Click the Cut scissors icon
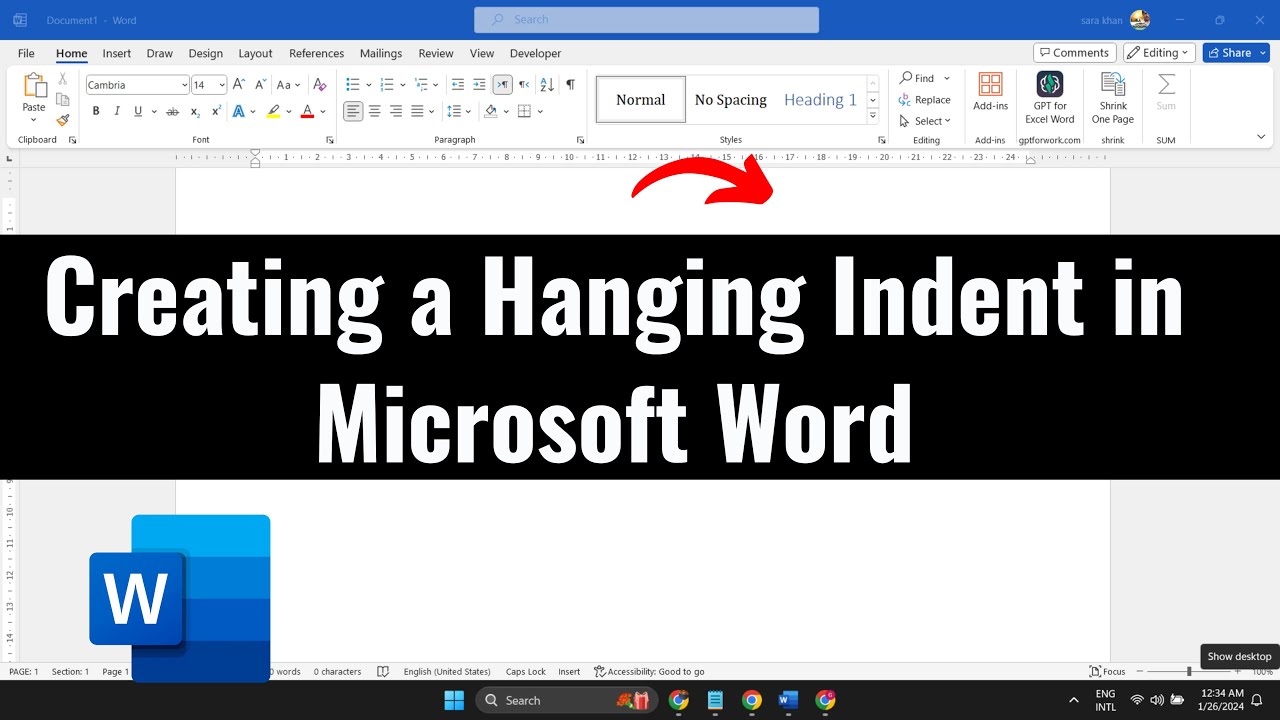 tap(63, 78)
